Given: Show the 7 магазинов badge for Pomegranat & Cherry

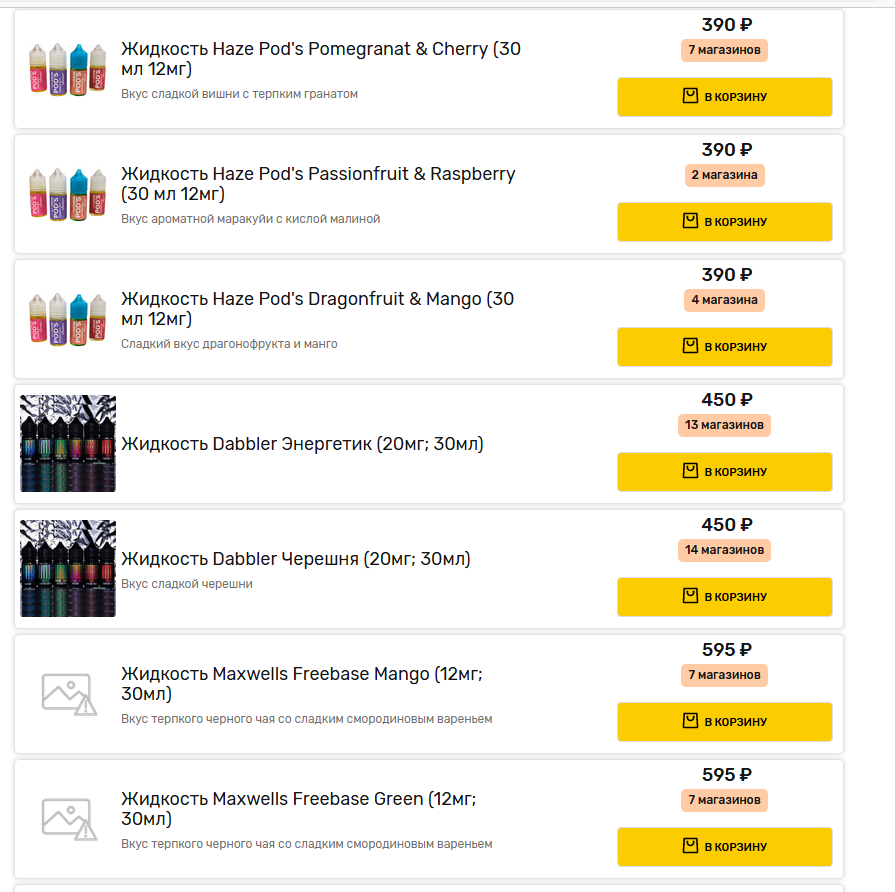Looking at the screenshot, I should pyautogui.click(x=725, y=50).
